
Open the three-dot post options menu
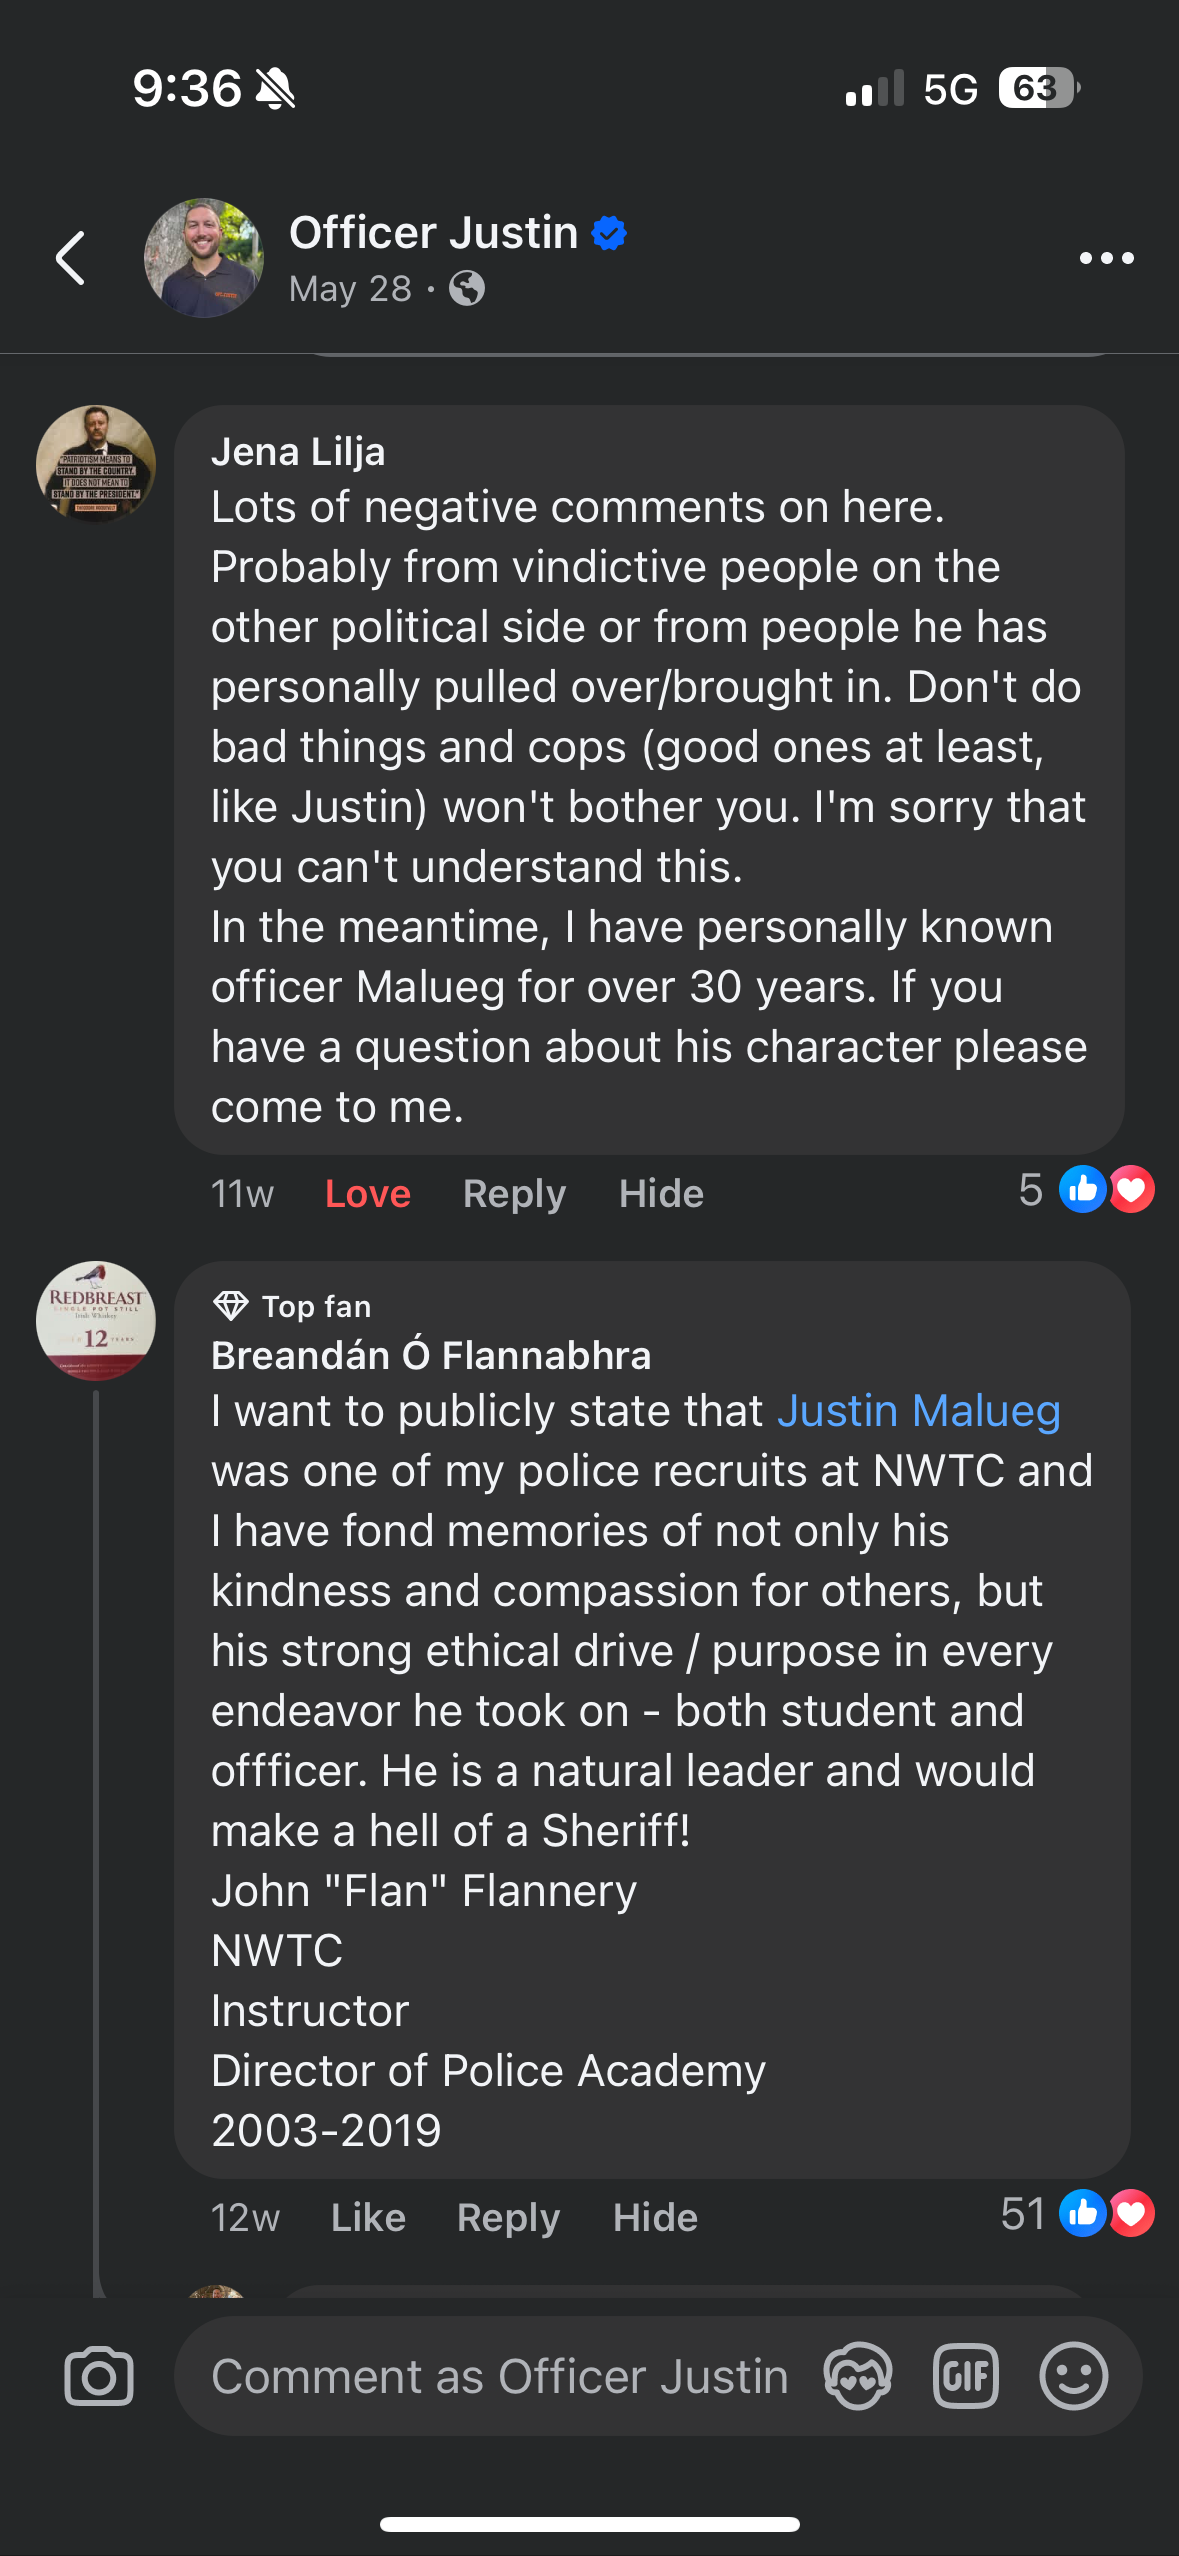(1106, 258)
